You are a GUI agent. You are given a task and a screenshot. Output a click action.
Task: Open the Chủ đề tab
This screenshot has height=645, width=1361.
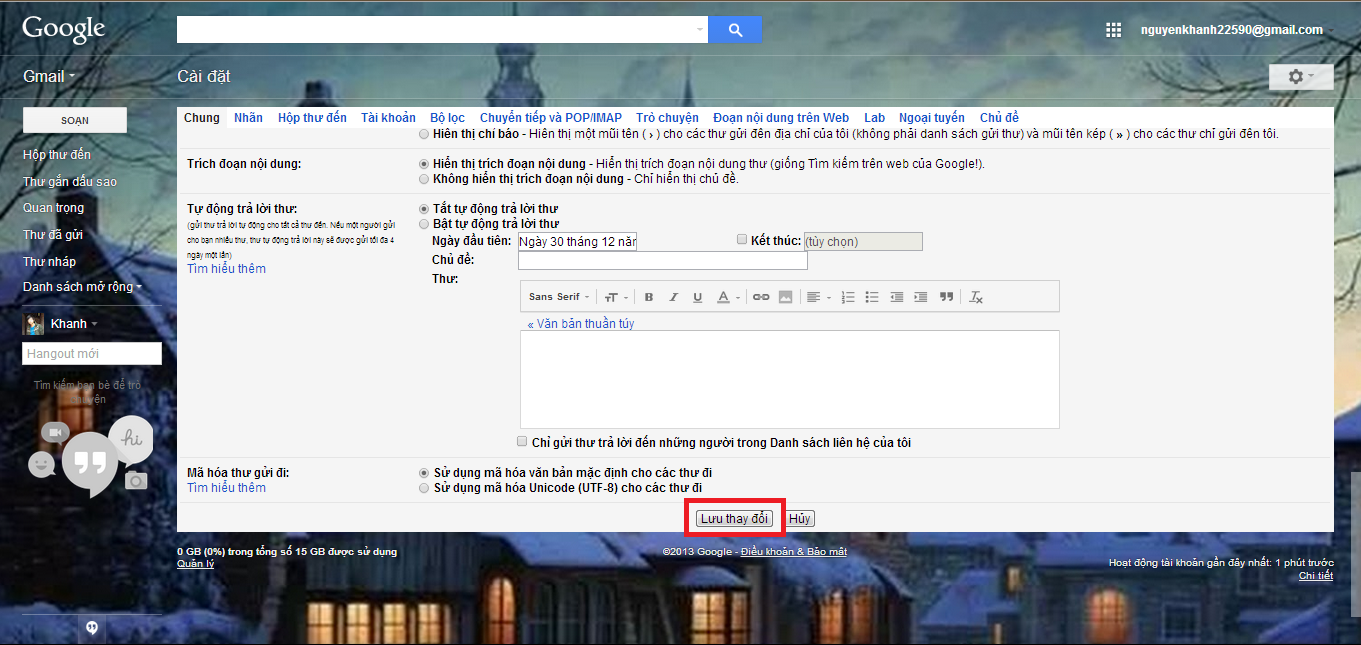coord(999,118)
